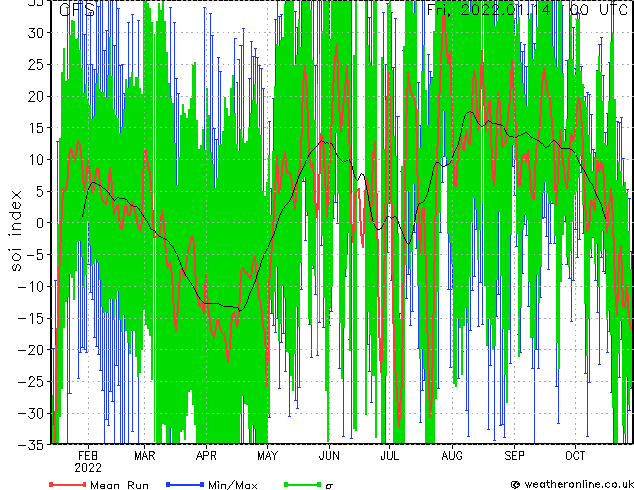
Task: Click the CFS model label
Action: (x=77, y=10)
